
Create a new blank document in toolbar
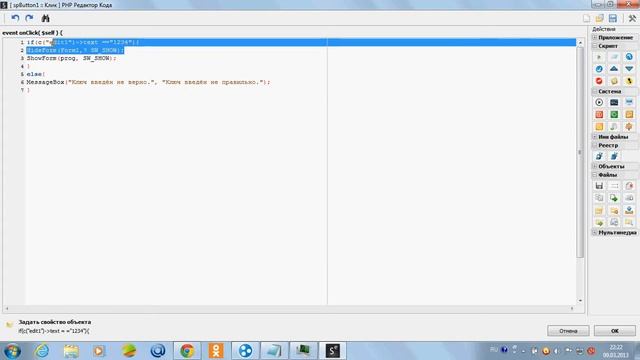pos(586,18)
